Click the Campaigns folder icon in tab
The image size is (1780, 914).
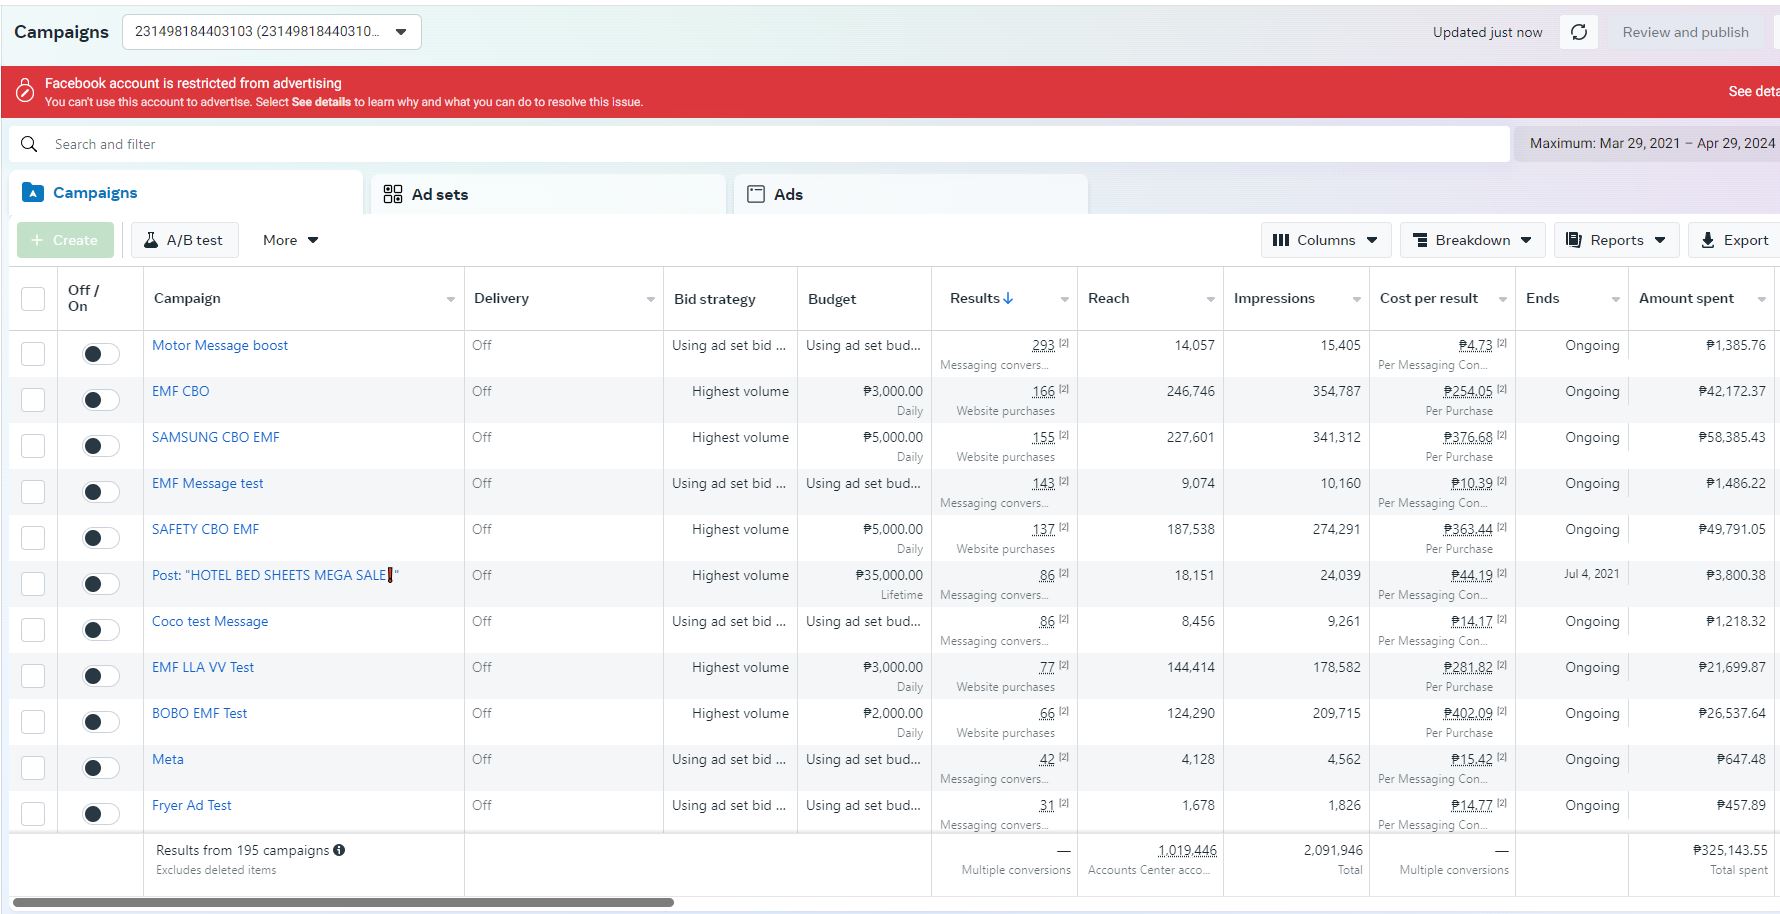tap(33, 192)
